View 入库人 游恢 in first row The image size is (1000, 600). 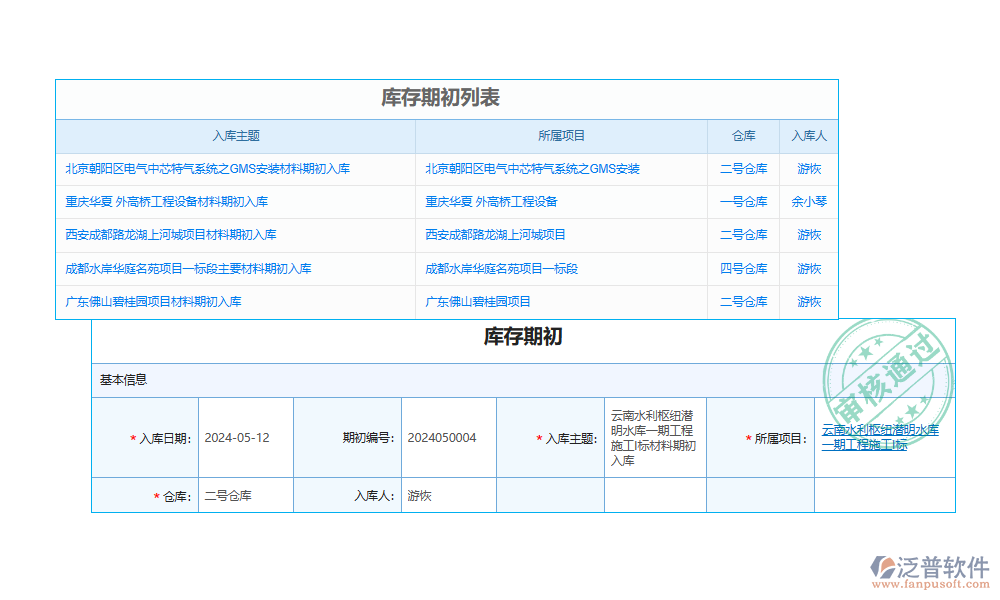point(808,169)
